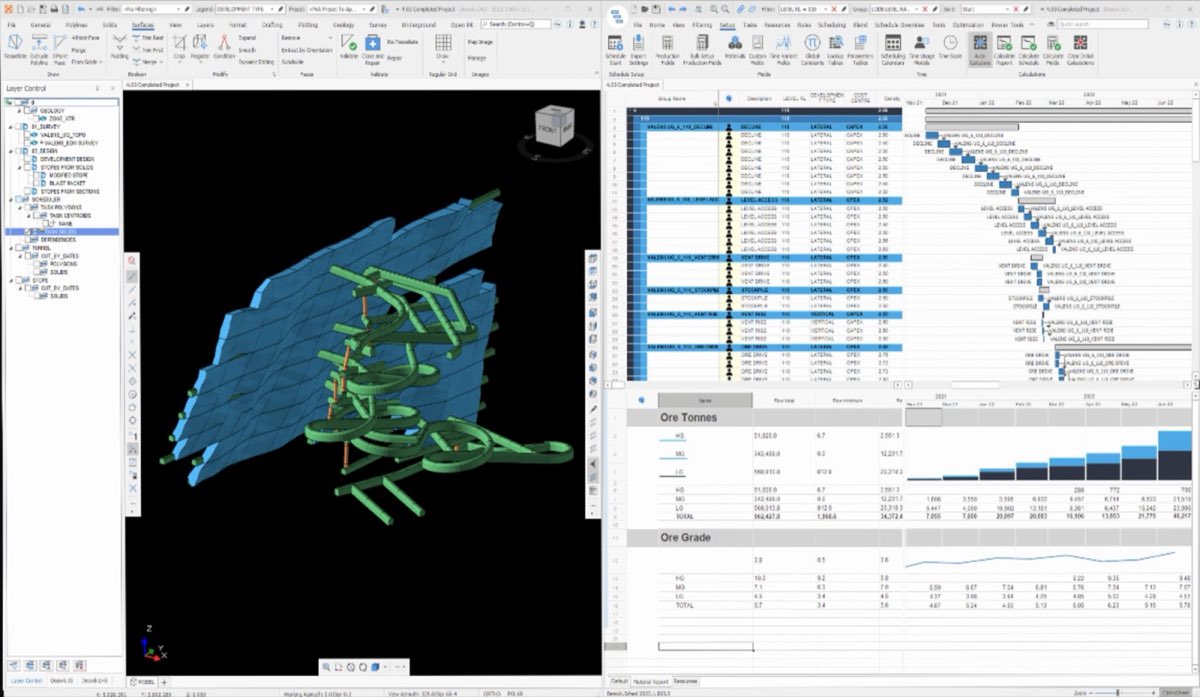
Task: Collapse the 02_DESIGN tree node
Action: pyautogui.click(x=9, y=151)
